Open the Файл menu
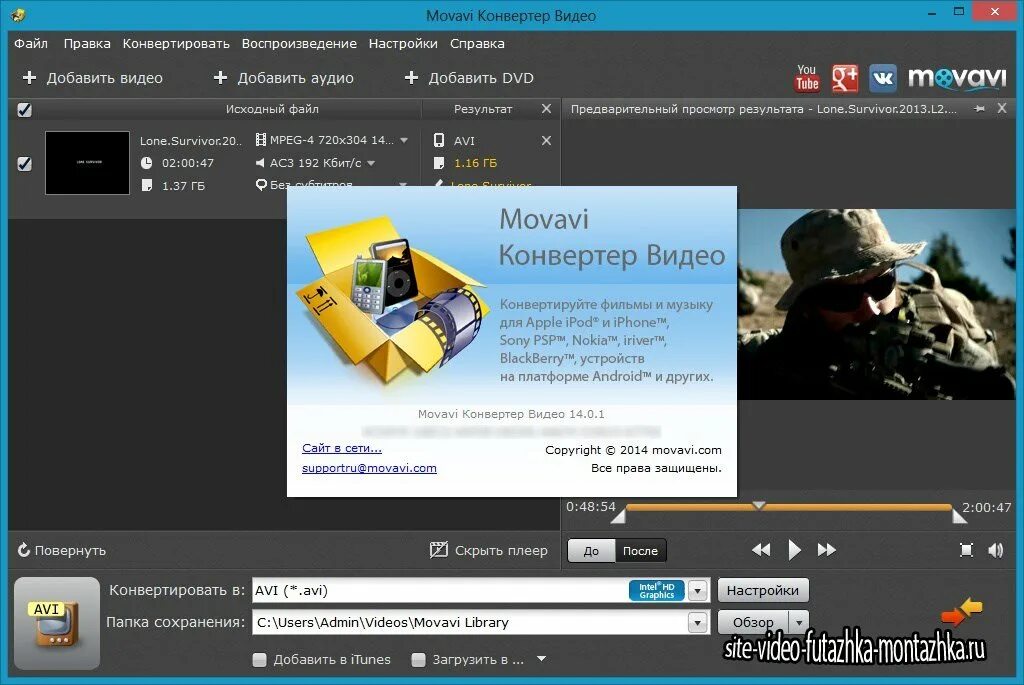 point(31,43)
